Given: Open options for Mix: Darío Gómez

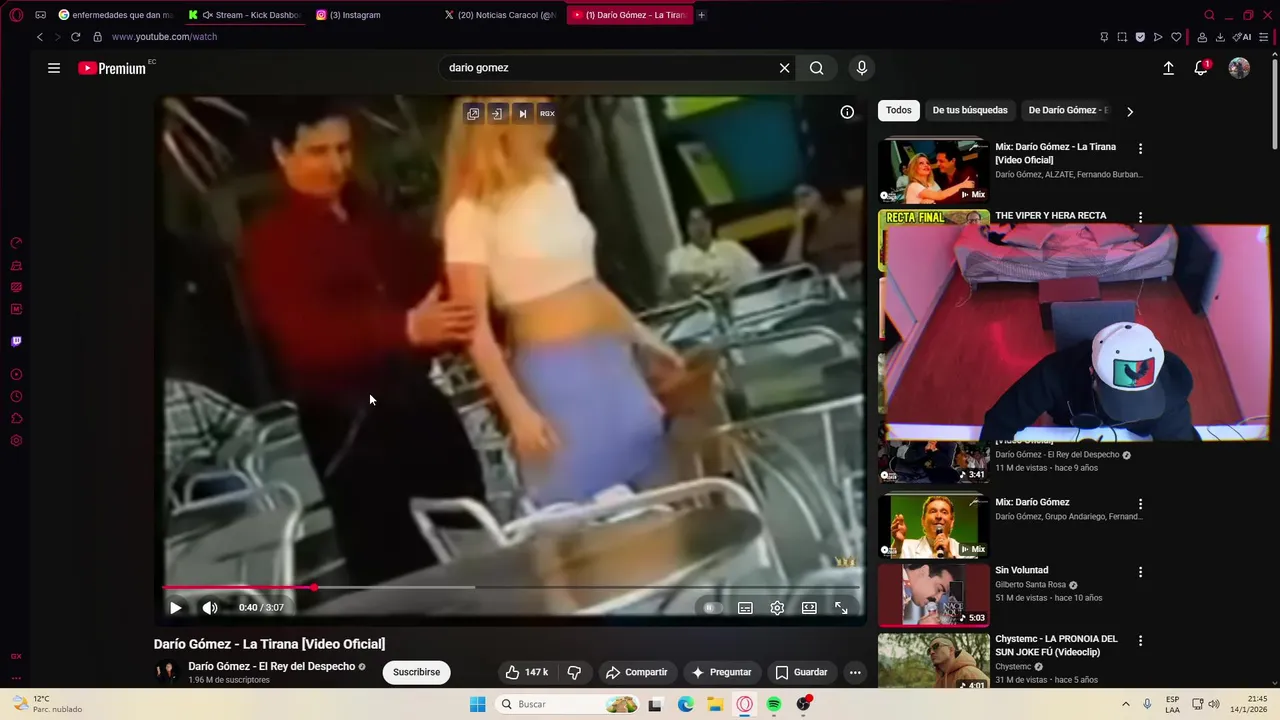Looking at the screenshot, I should pos(1140,504).
